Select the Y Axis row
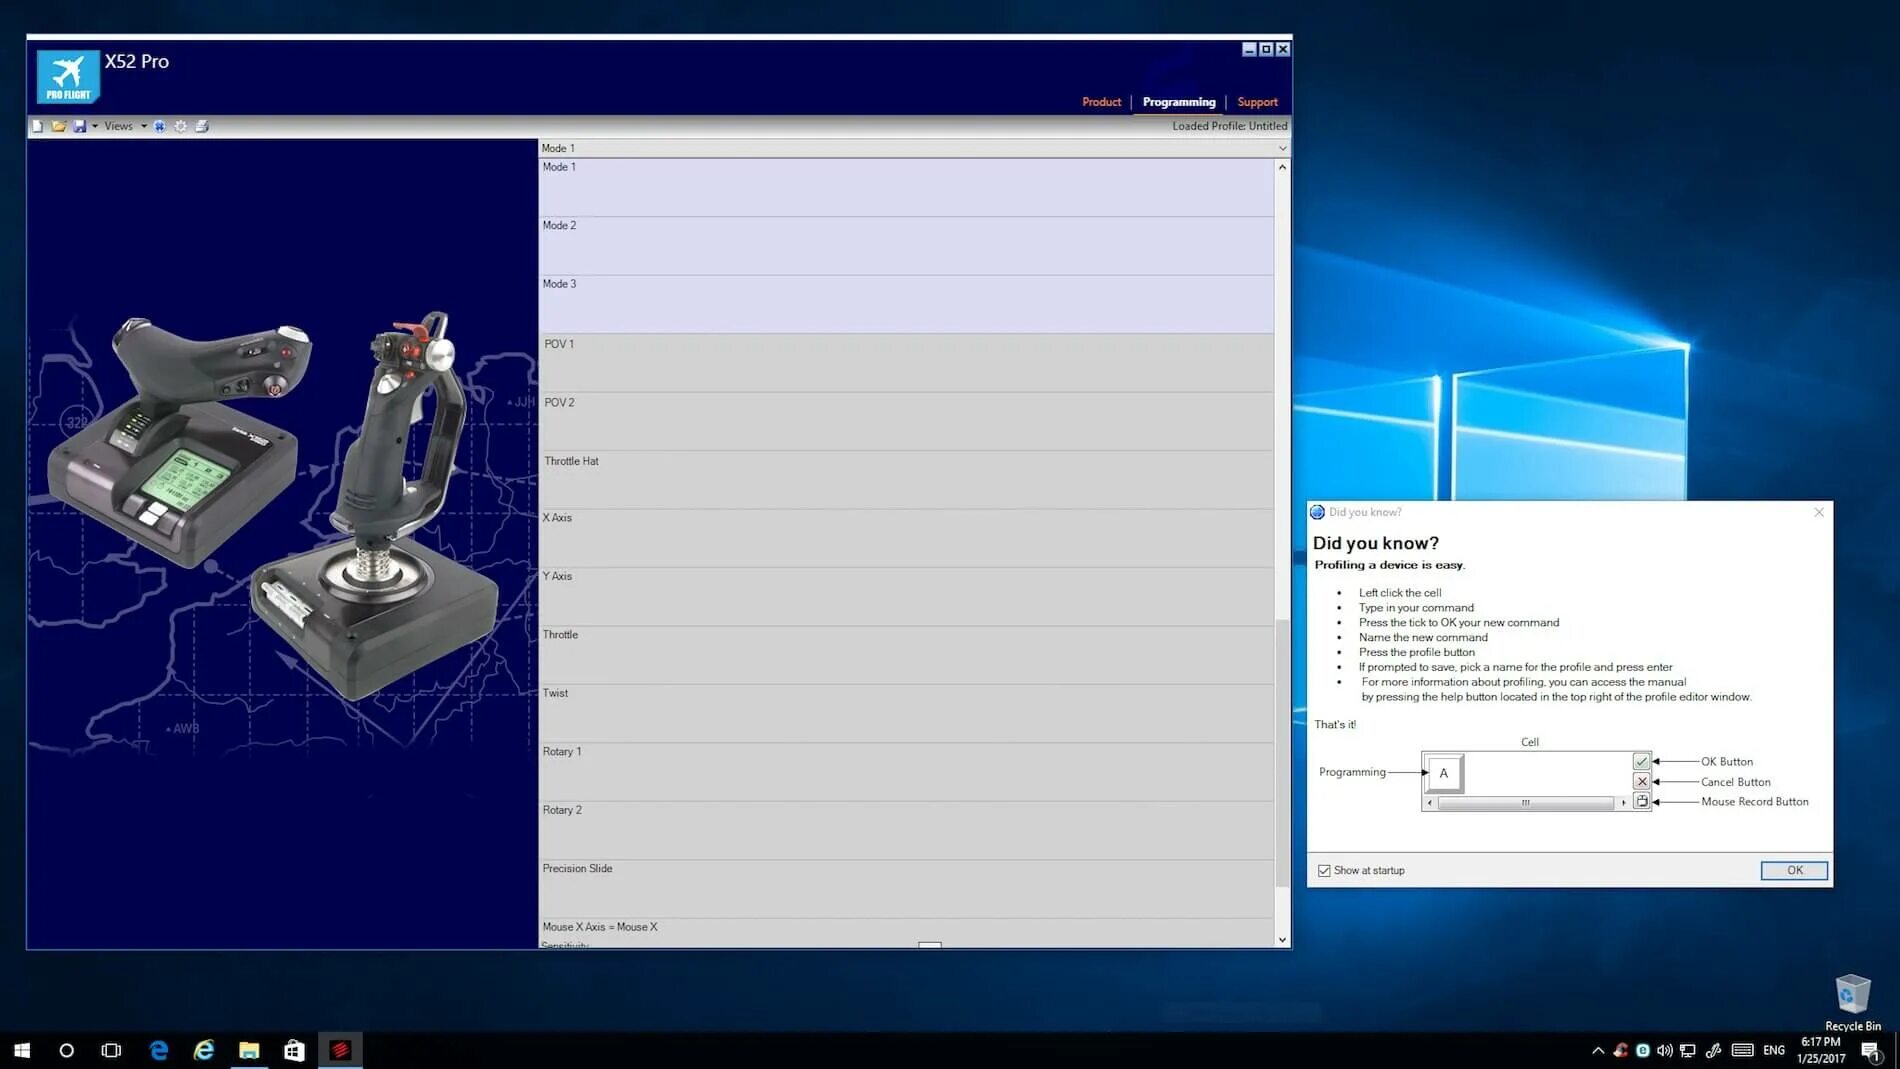The height and width of the screenshot is (1069, 1900). click(x=906, y=597)
